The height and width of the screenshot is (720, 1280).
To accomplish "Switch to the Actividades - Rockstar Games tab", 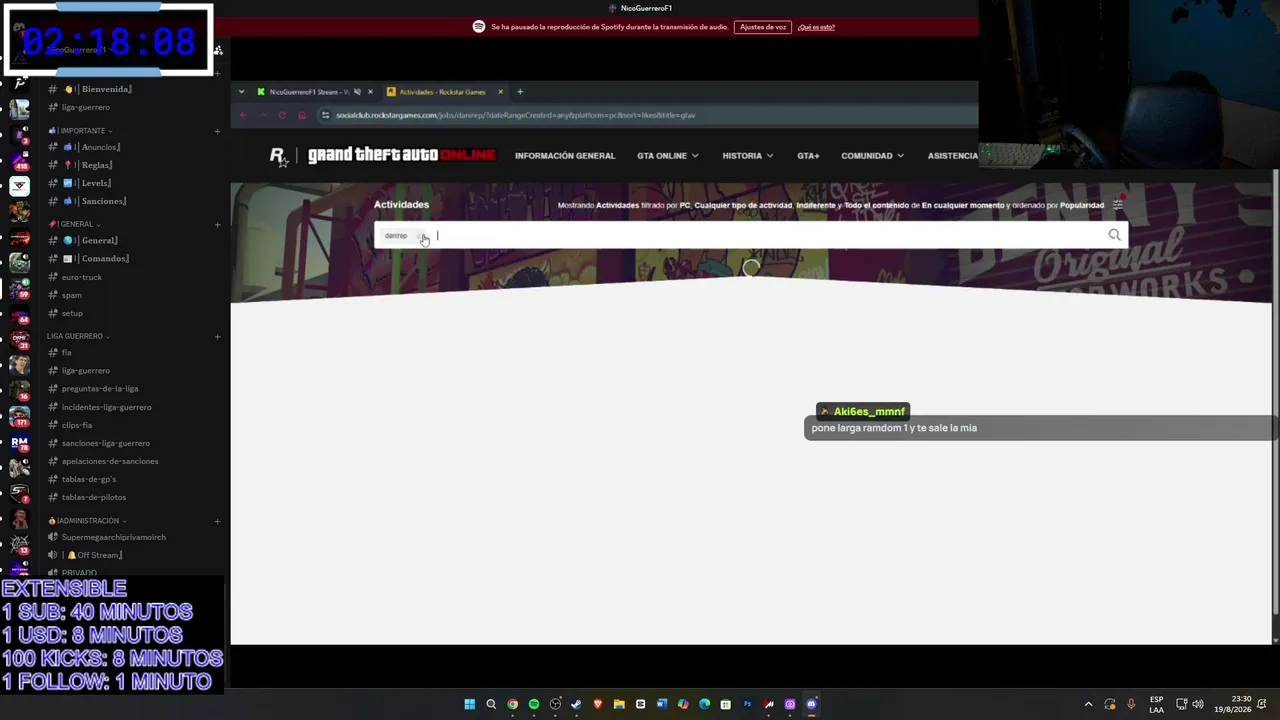I will click(x=444, y=92).
